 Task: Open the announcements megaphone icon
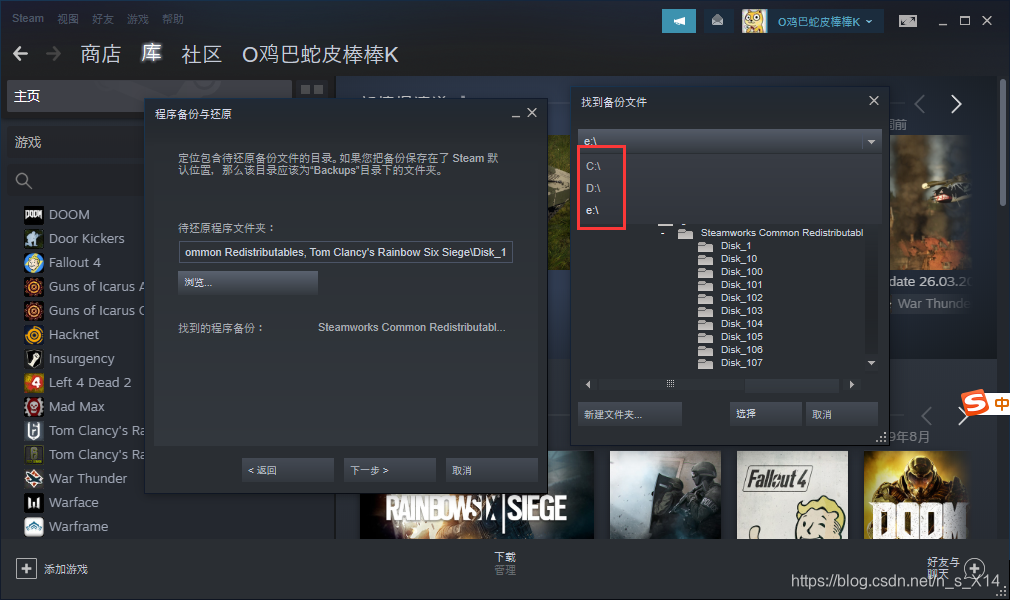click(679, 21)
